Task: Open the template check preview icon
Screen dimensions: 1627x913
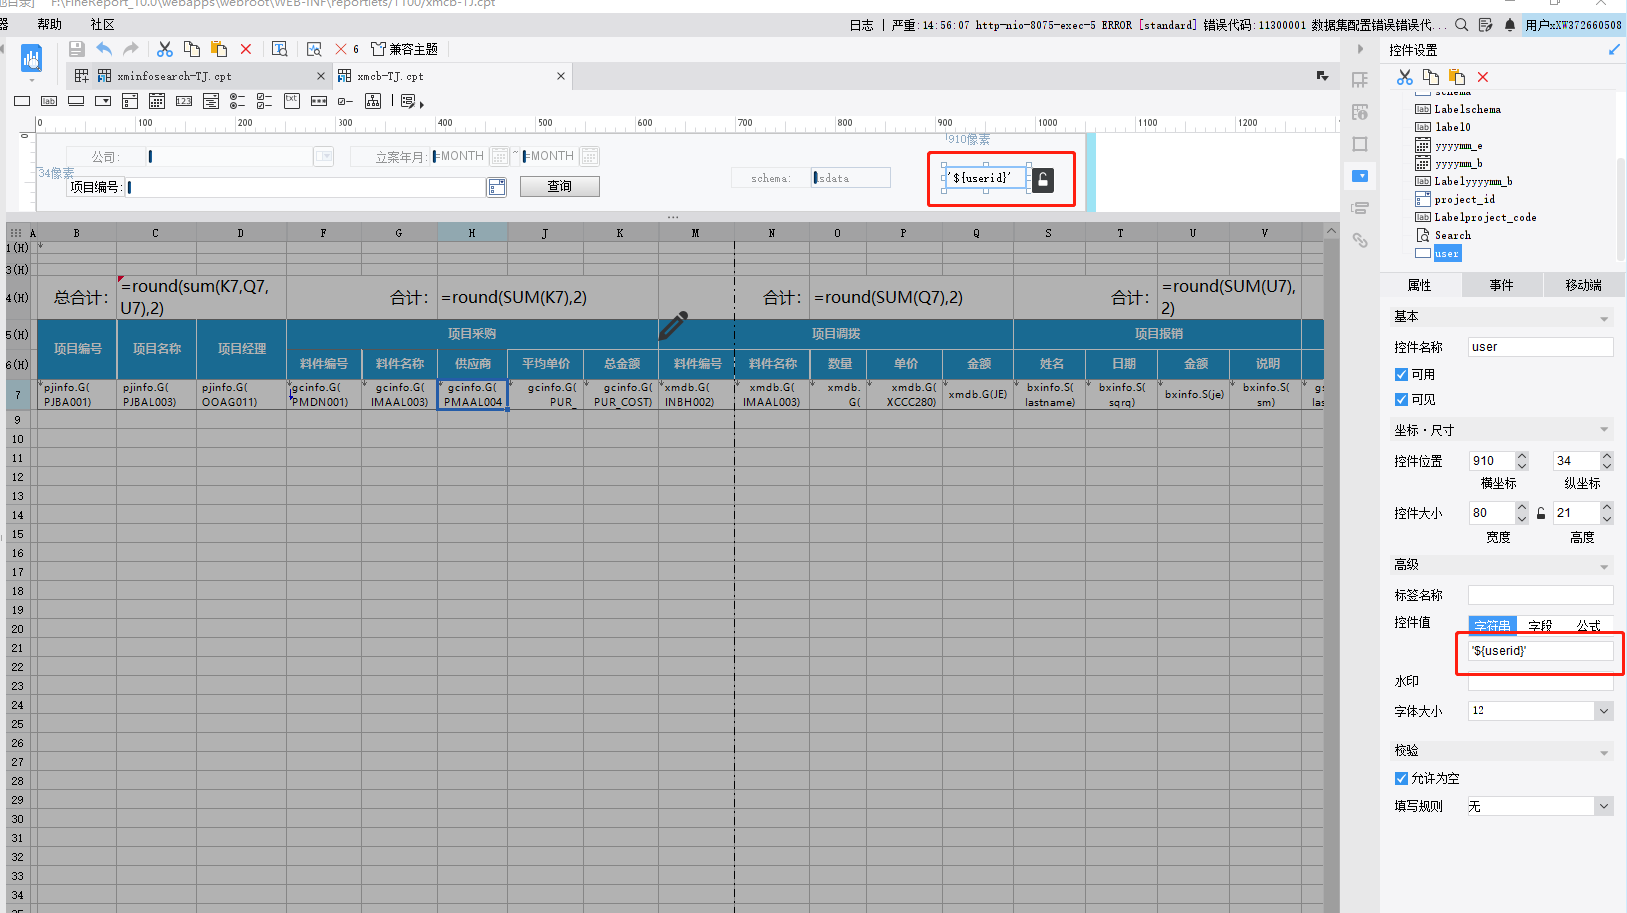Action: (x=314, y=49)
